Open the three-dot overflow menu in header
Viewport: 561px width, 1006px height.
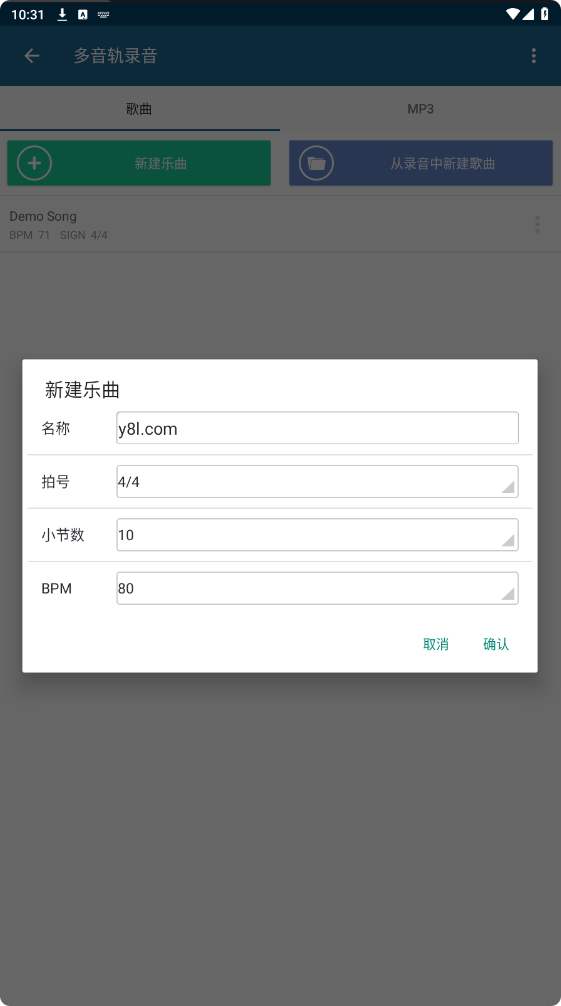point(533,56)
